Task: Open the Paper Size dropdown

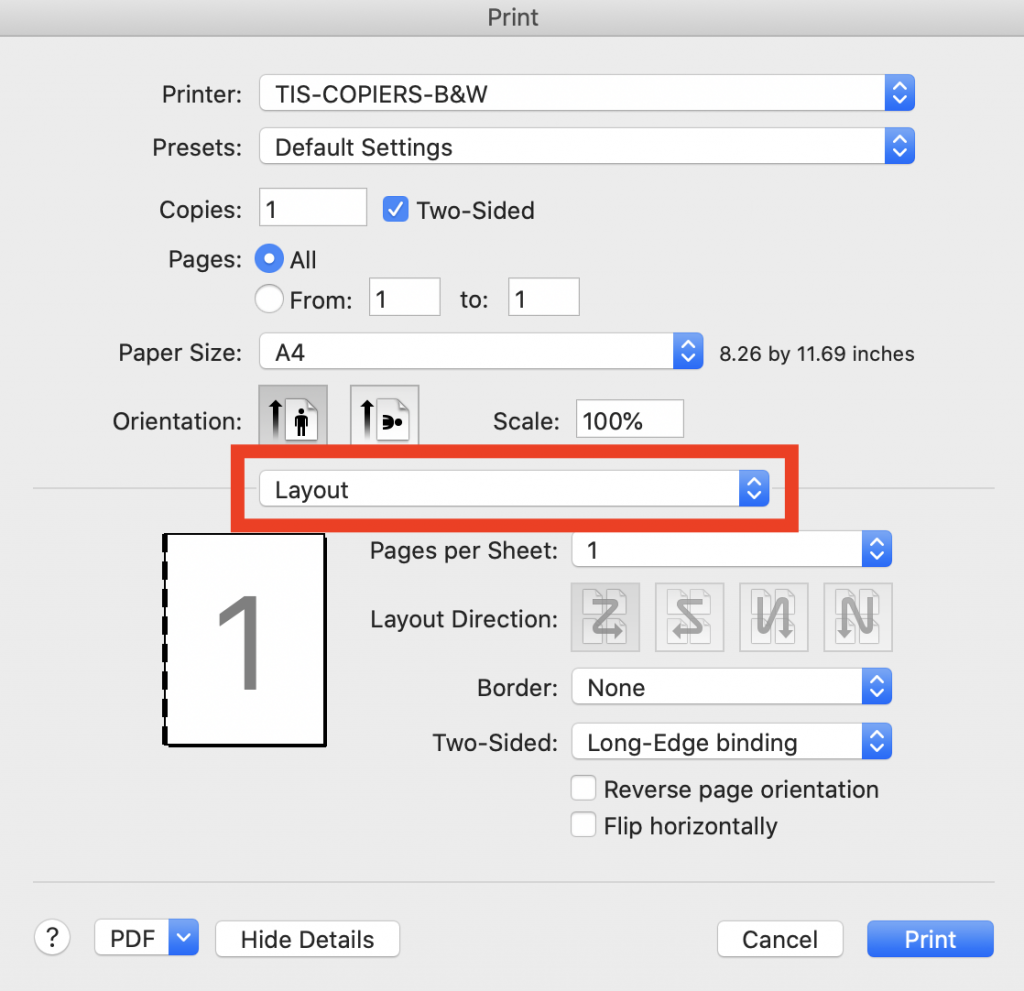Action: 481,352
